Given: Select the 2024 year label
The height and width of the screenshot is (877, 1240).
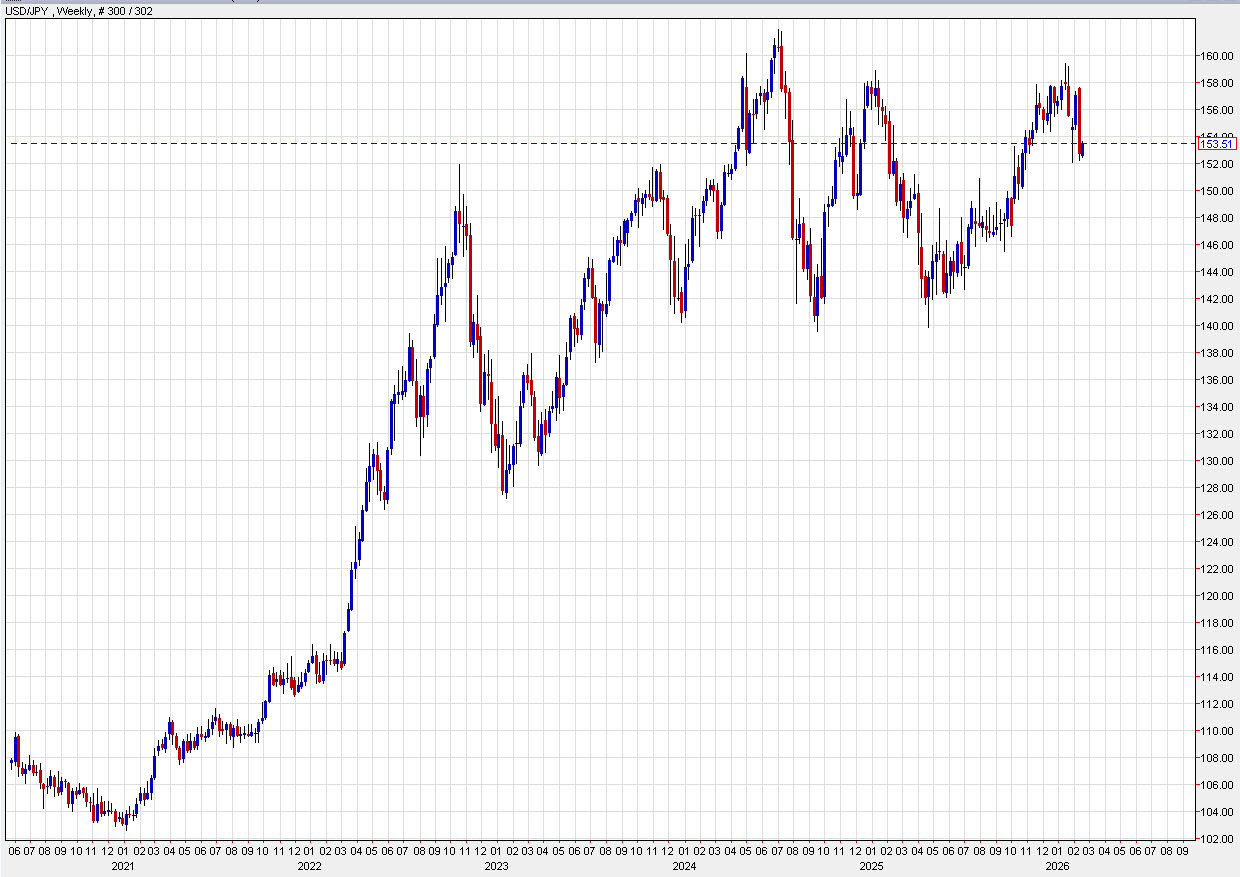Looking at the screenshot, I should tap(684, 868).
